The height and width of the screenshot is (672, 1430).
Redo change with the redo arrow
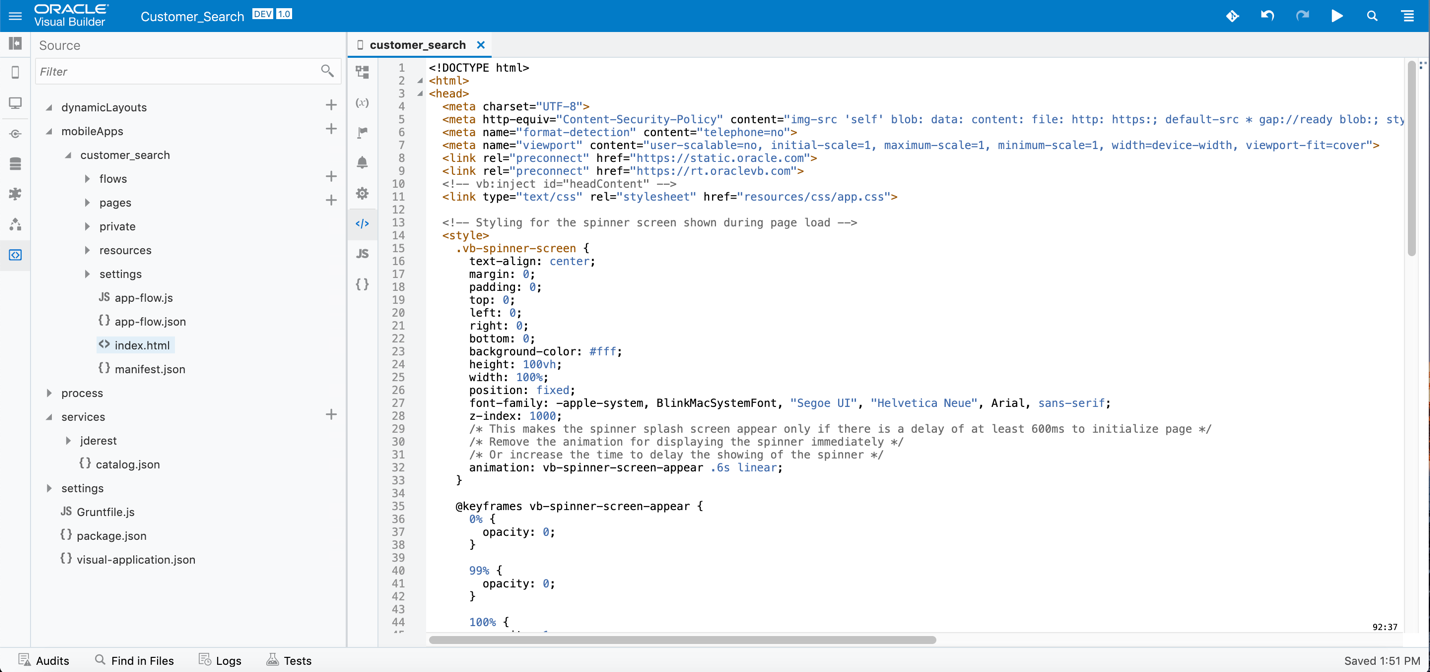pyautogui.click(x=1302, y=15)
